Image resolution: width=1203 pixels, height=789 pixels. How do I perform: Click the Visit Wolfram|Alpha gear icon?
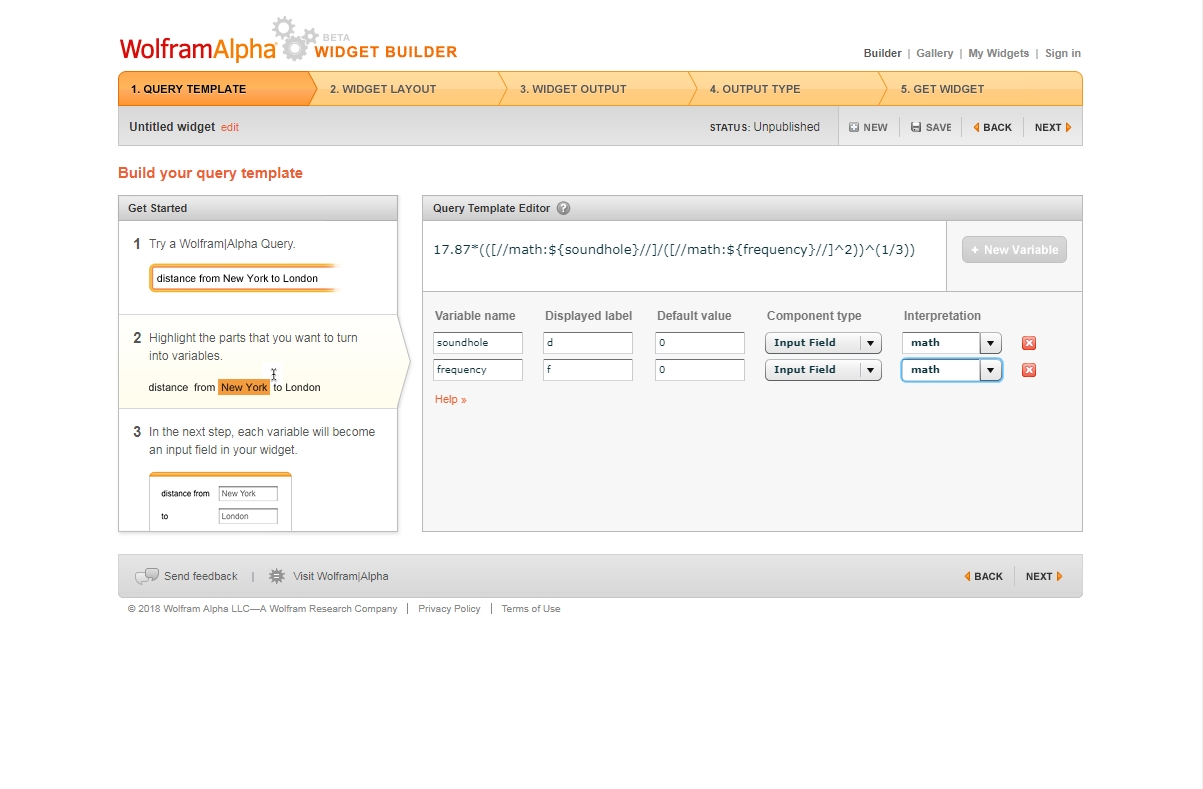pyautogui.click(x=277, y=576)
